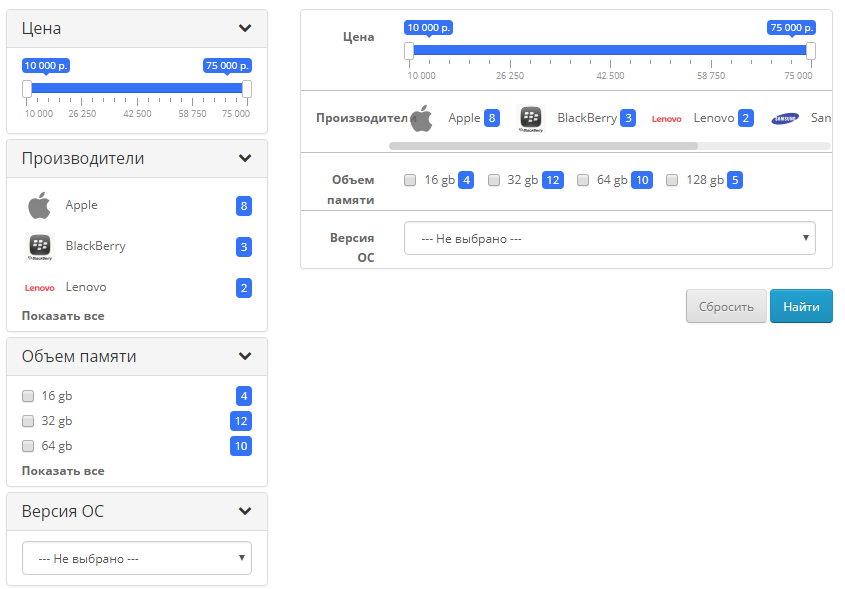Screen dimensions: 845x589
Task: Open left Версия ОС dropdown
Action: [137, 558]
